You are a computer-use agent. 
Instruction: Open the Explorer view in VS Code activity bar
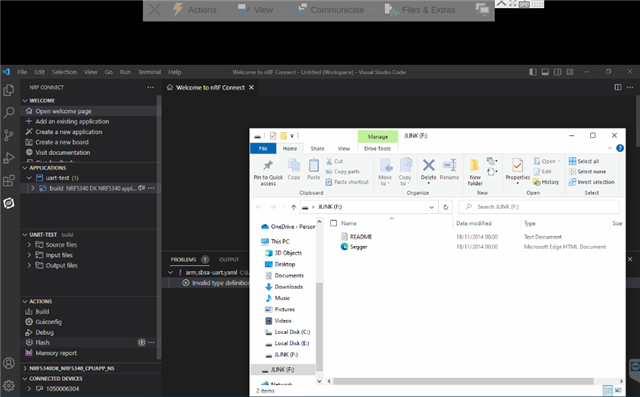tap(9, 90)
